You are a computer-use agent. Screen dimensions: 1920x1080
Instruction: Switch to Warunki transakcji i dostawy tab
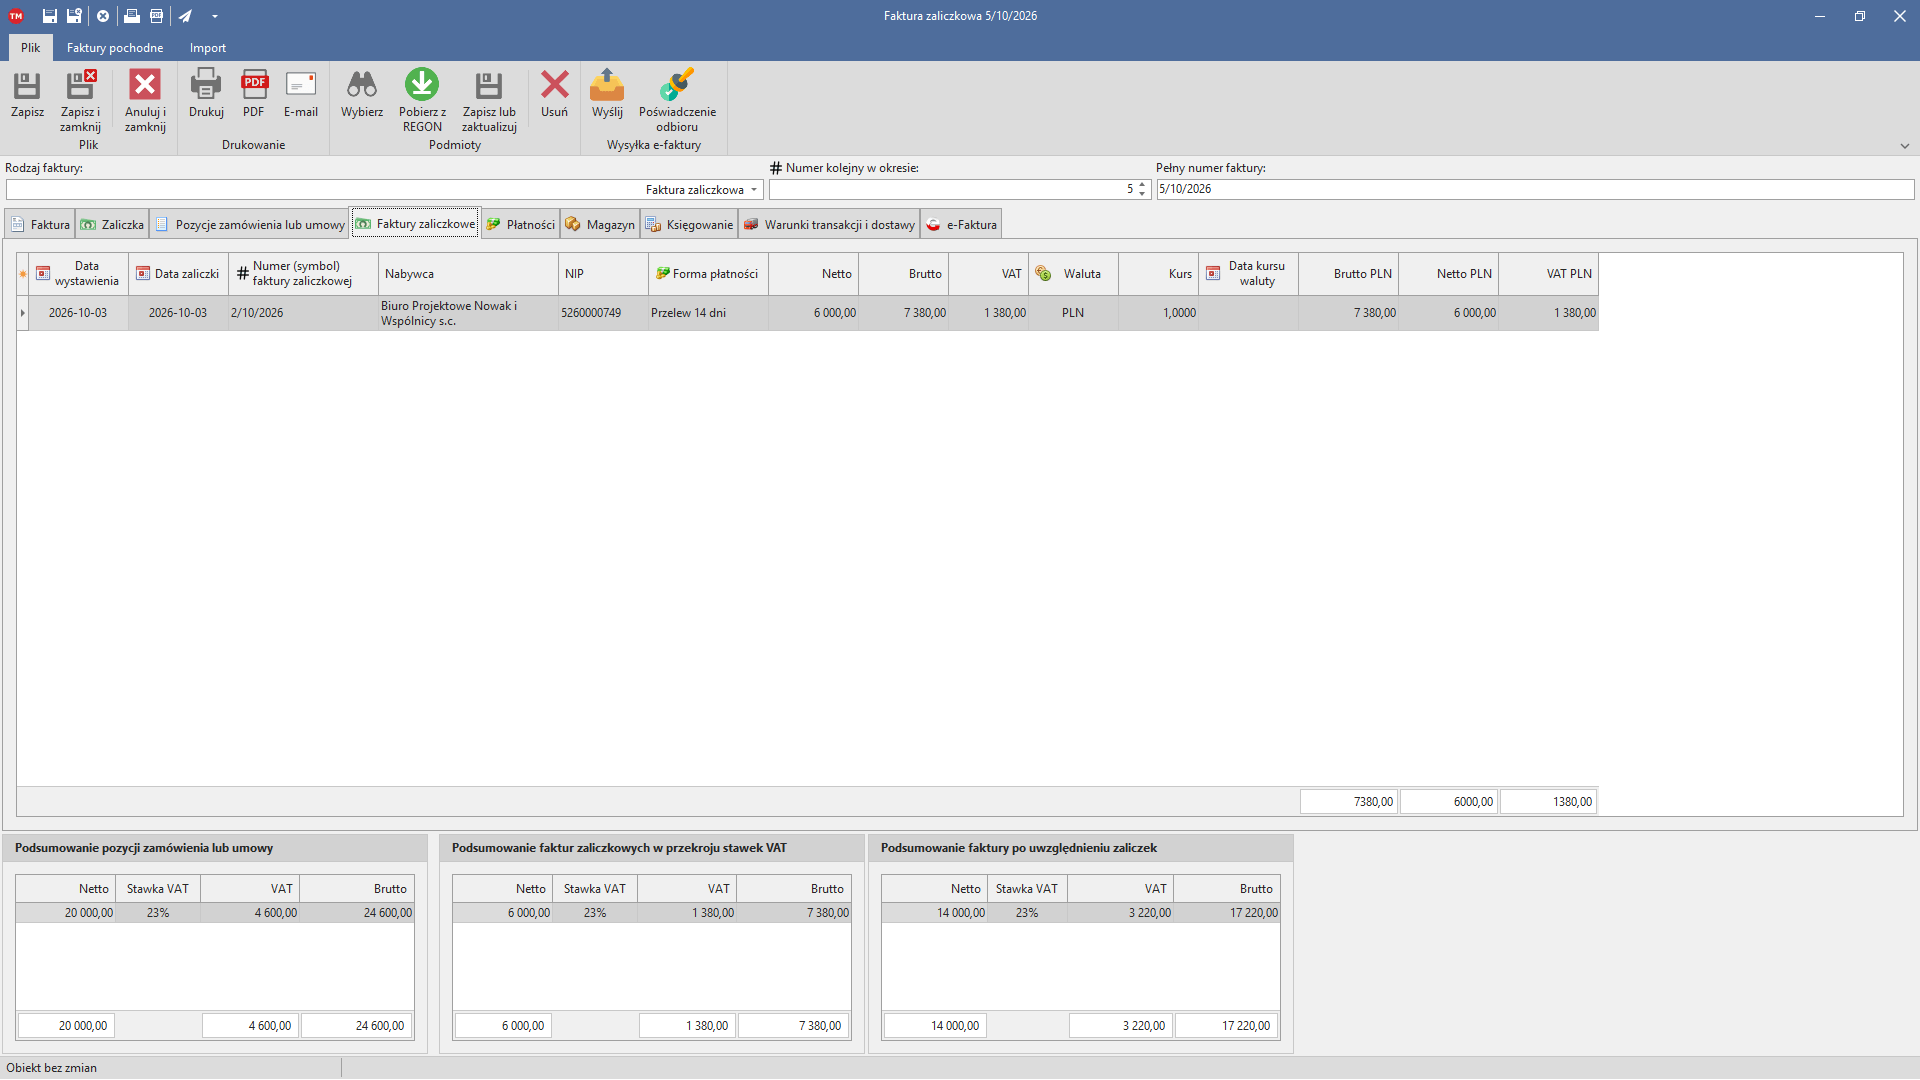click(x=830, y=224)
